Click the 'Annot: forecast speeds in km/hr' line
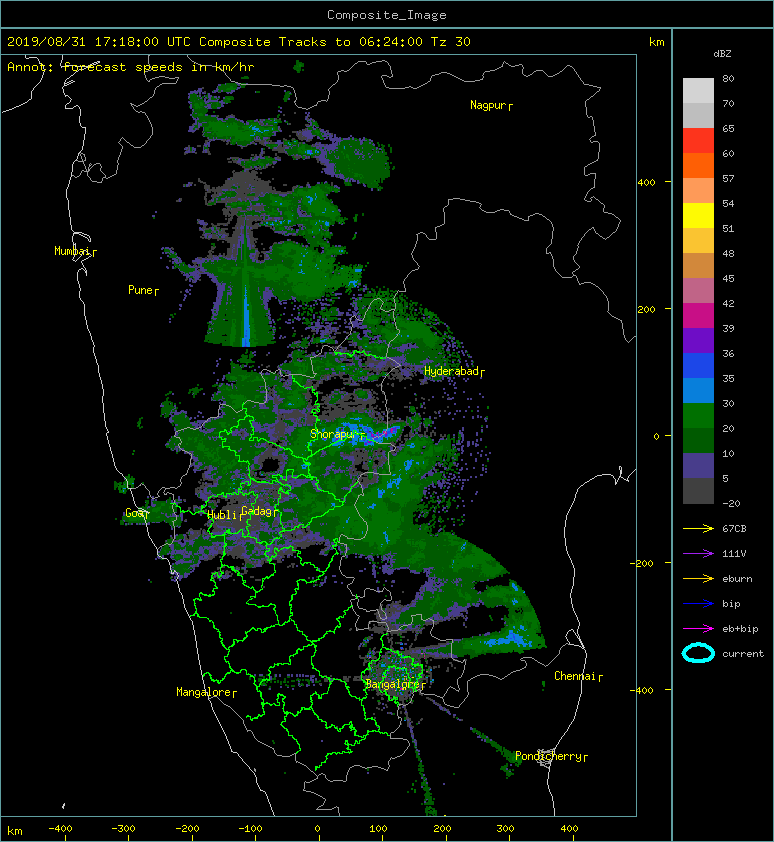Image resolution: width=774 pixels, height=842 pixels. coord(131,67)
